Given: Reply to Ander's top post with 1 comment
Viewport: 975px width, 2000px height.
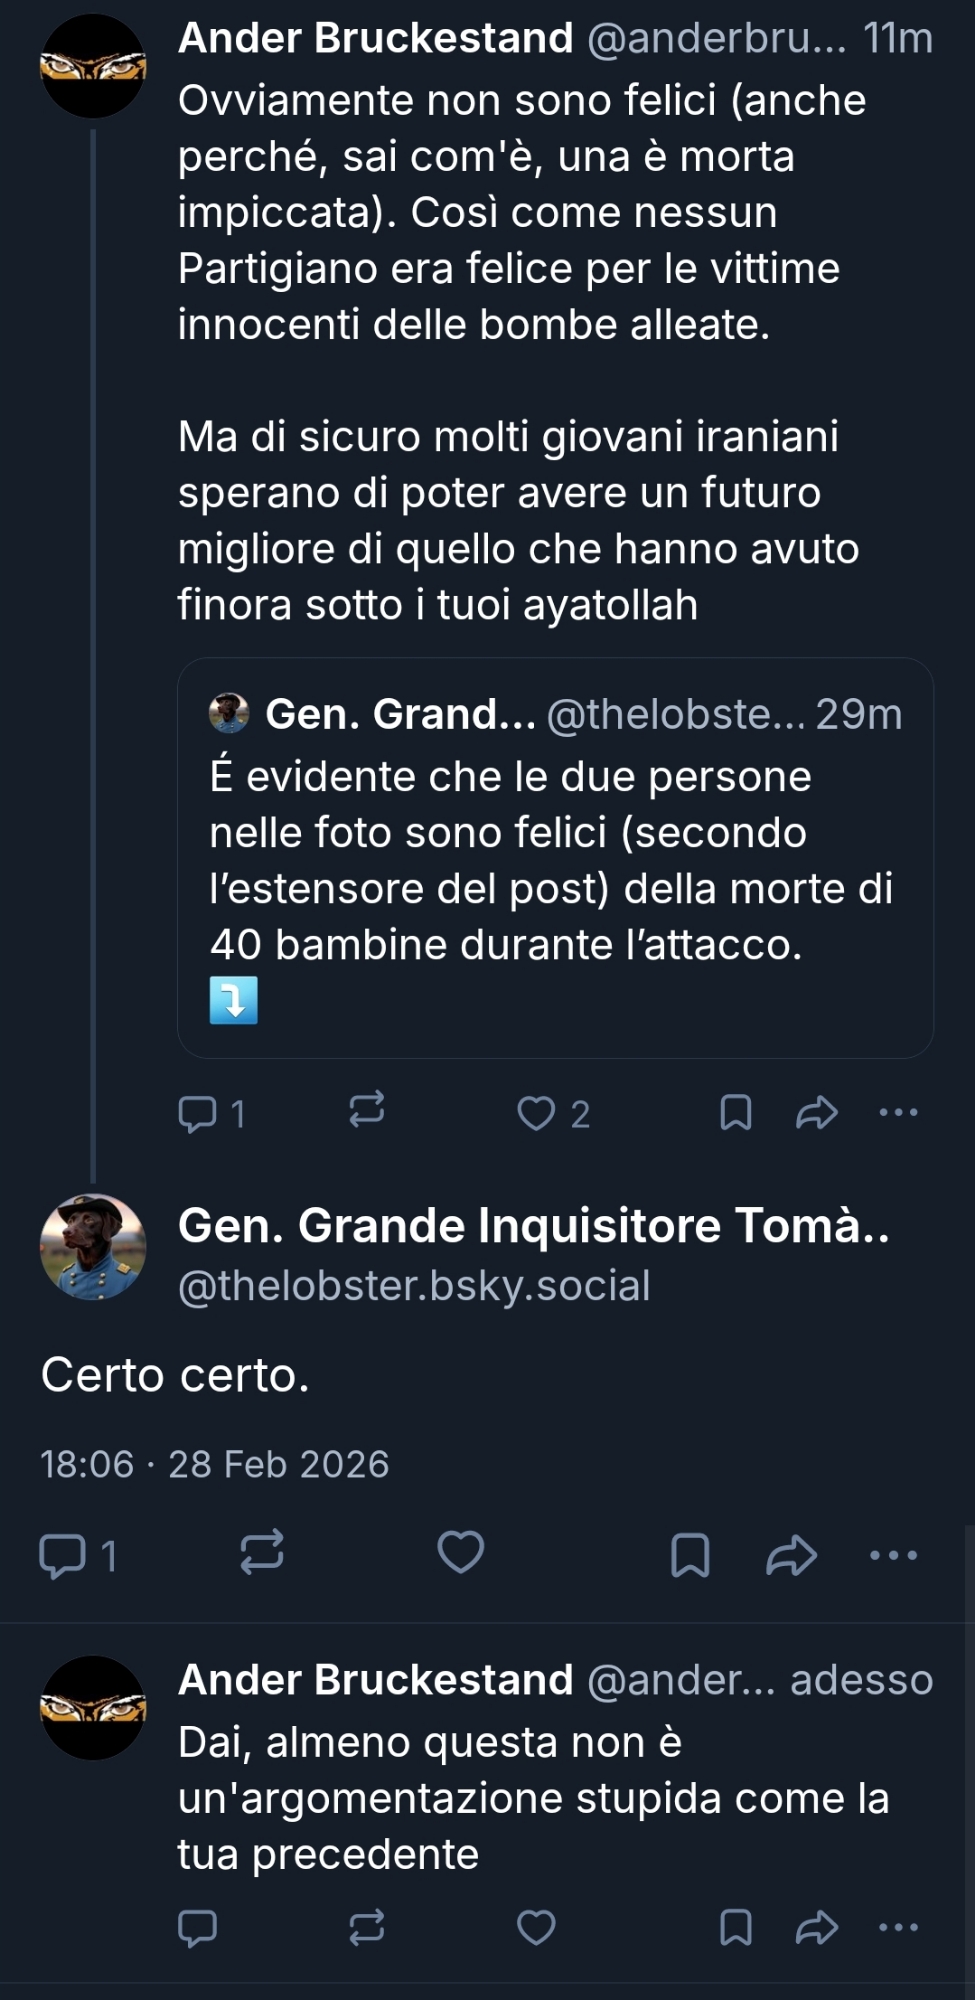Looking at the screenshot, I should click(197, 1113).
